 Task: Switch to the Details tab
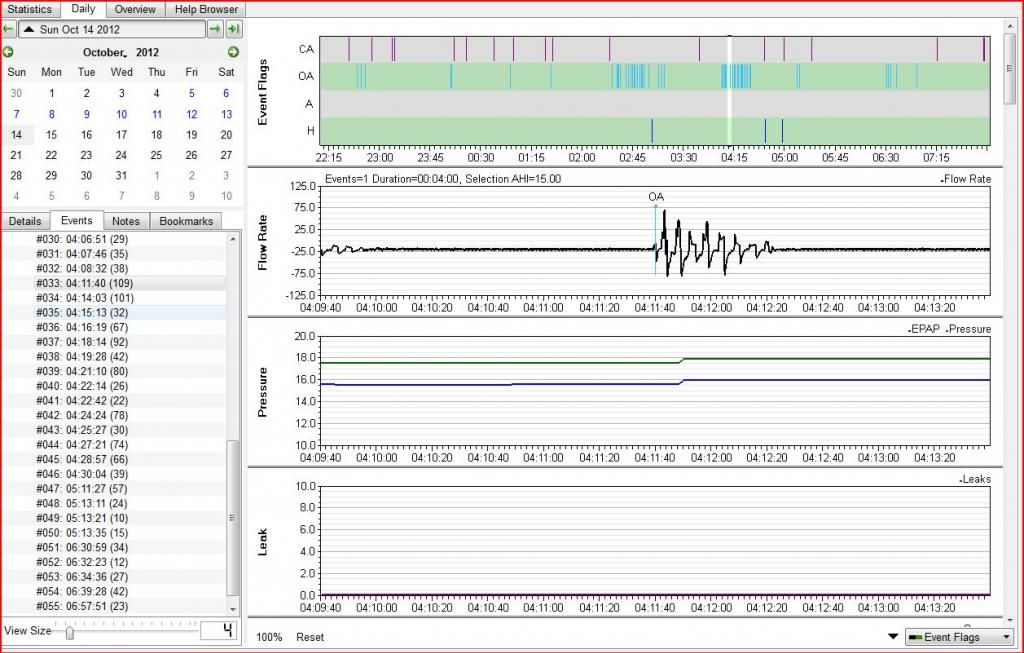click(x=25, y=221)
